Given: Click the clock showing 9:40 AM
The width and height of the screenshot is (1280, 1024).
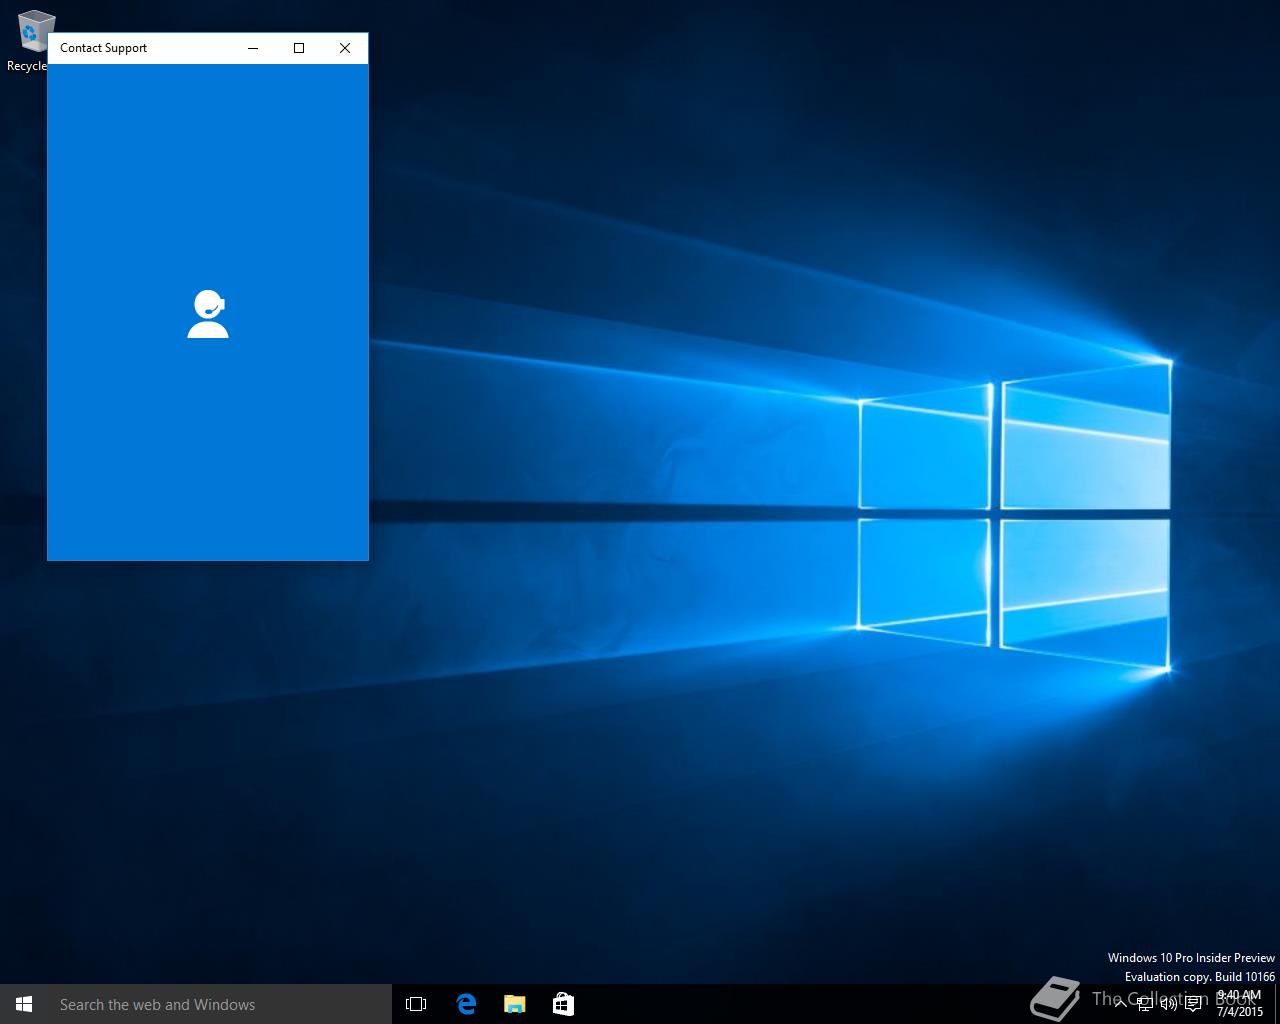Looking at the screenshot, I should pos(1240,1004).
